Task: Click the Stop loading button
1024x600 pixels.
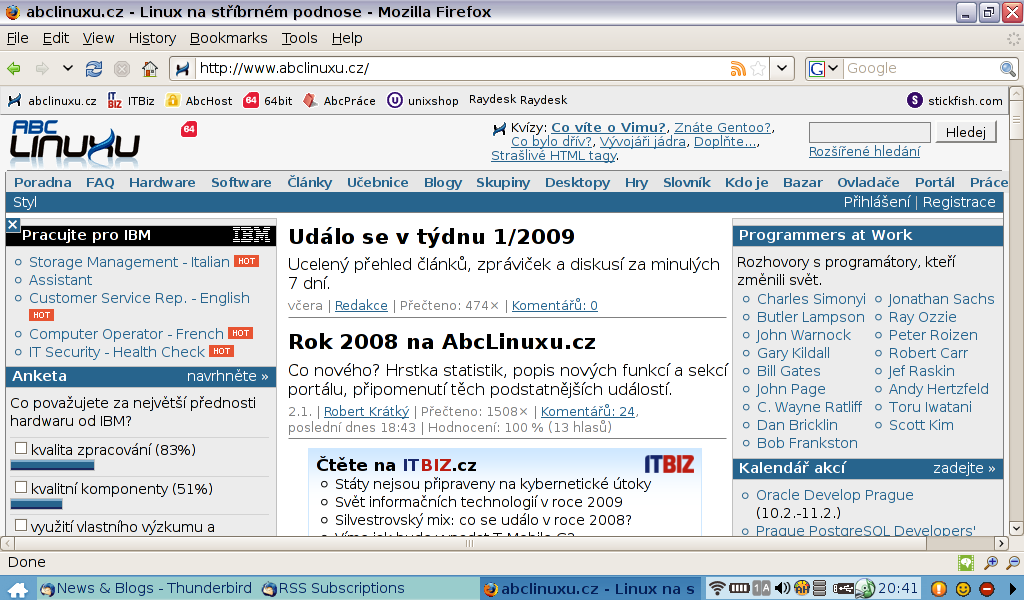Action: (x=122, y=69)
